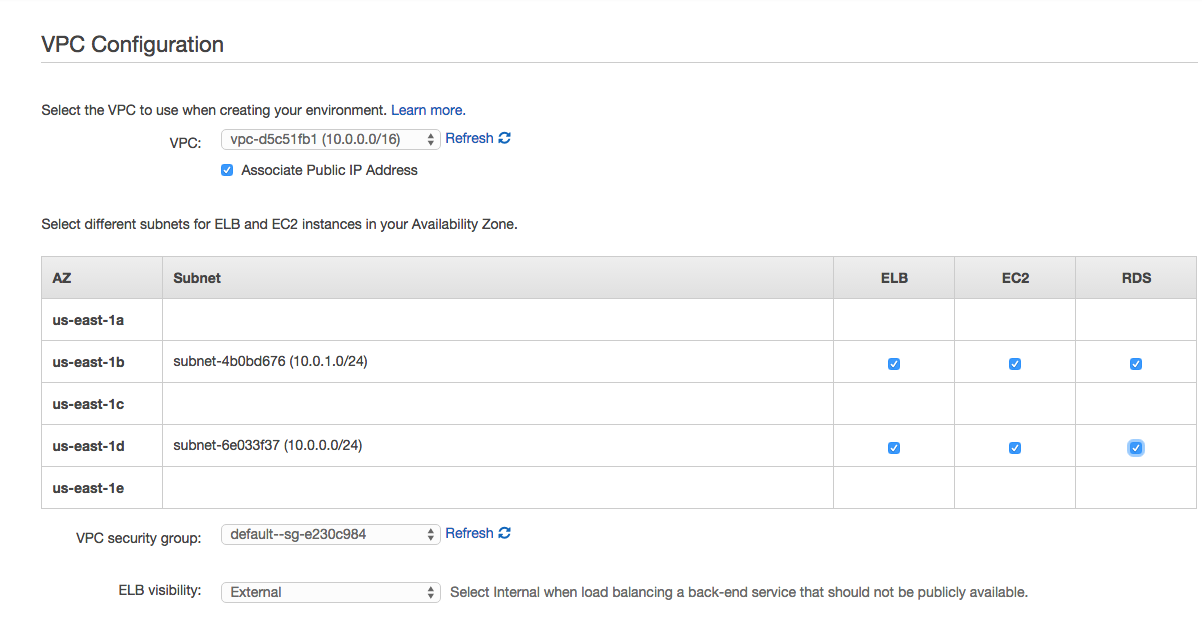Open the Learn more link
1202x621 pixels.
click(x=427, y=110)
